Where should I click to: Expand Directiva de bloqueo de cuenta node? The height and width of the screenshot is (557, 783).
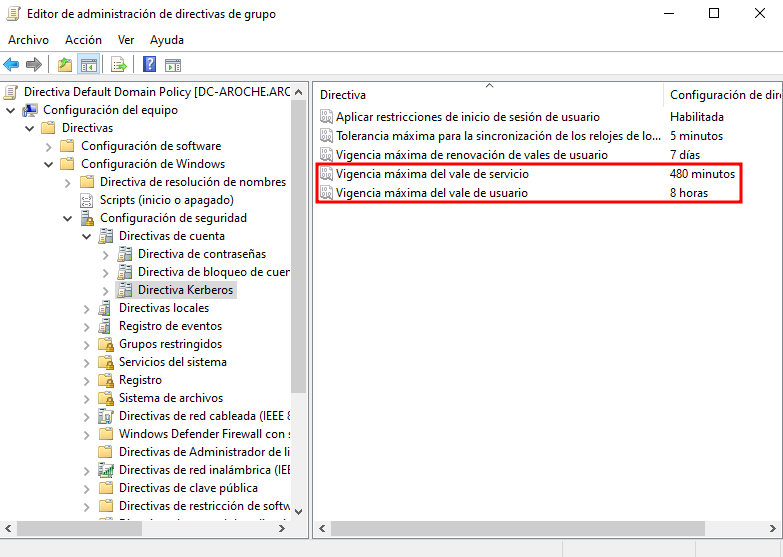click(105, 273)
